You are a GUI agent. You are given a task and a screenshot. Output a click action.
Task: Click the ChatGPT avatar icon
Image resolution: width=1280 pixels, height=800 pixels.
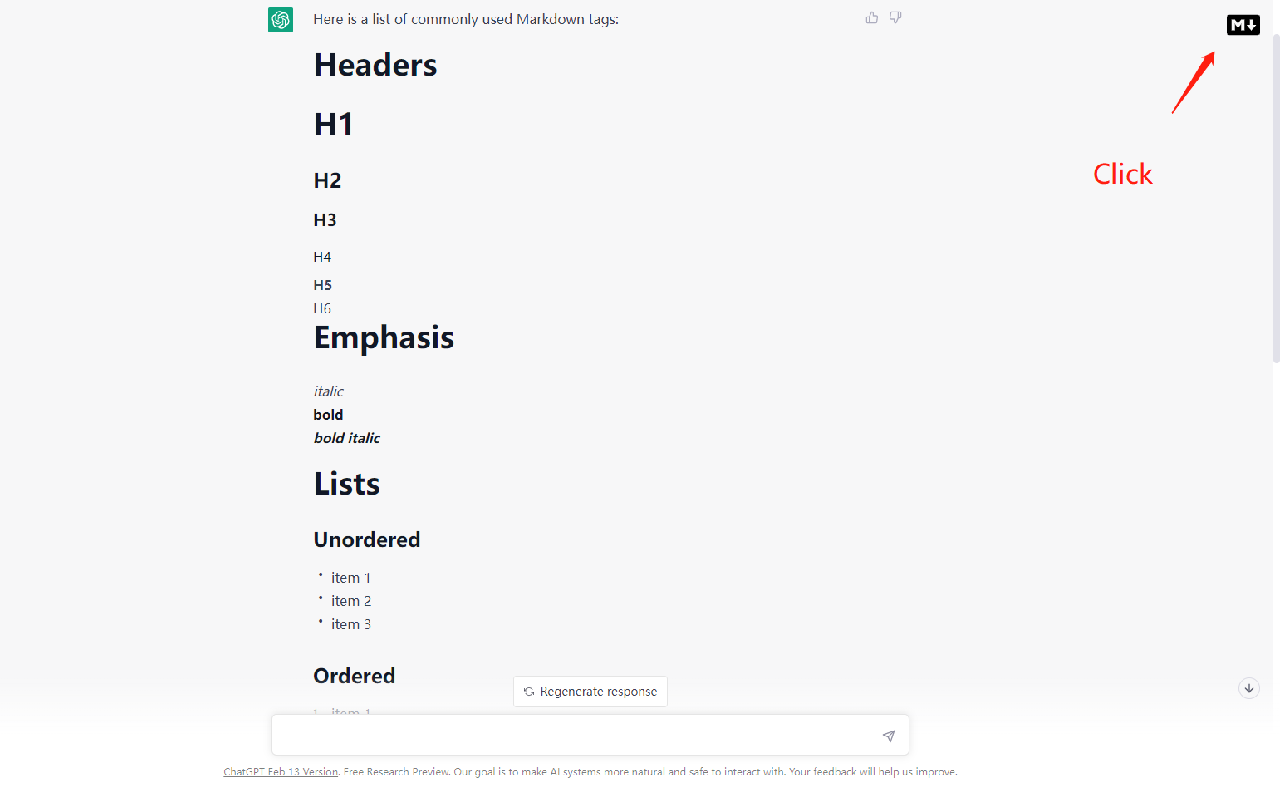coord(281,19)
